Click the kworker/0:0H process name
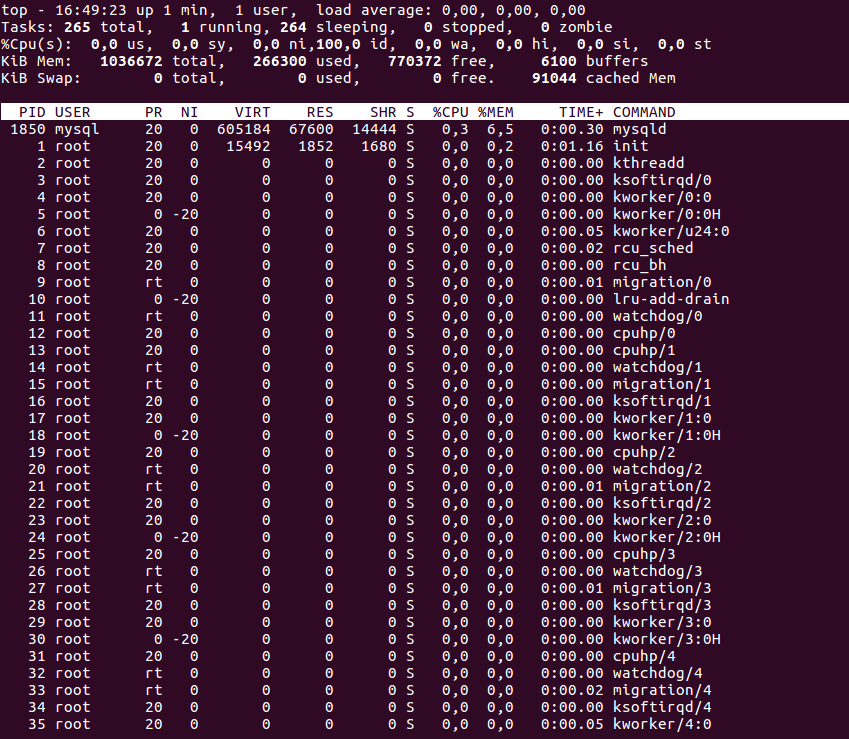Screen dimensions: 849x739 click(x=667, y=214)
